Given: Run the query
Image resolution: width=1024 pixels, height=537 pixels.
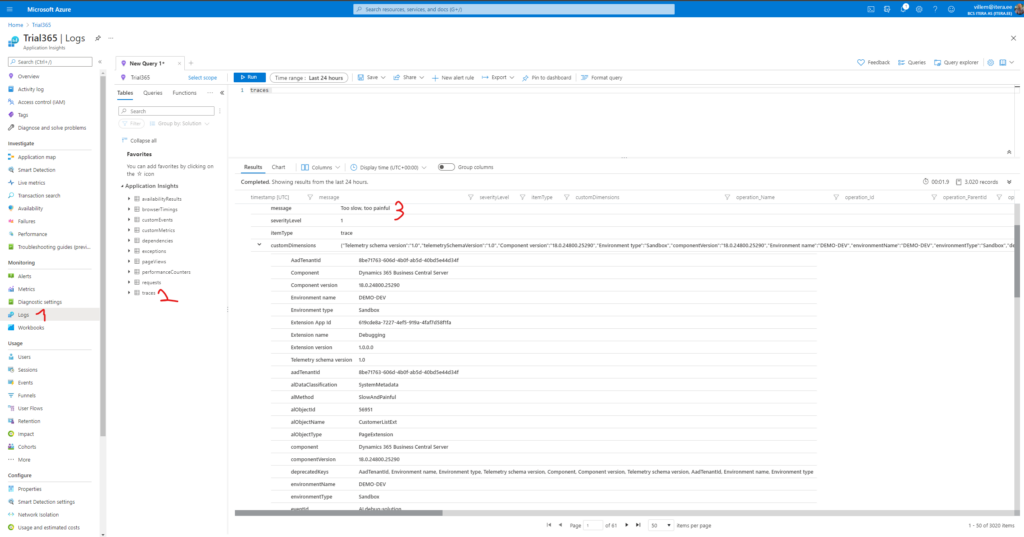Looking at the screenshot, I should pos(249,77).
